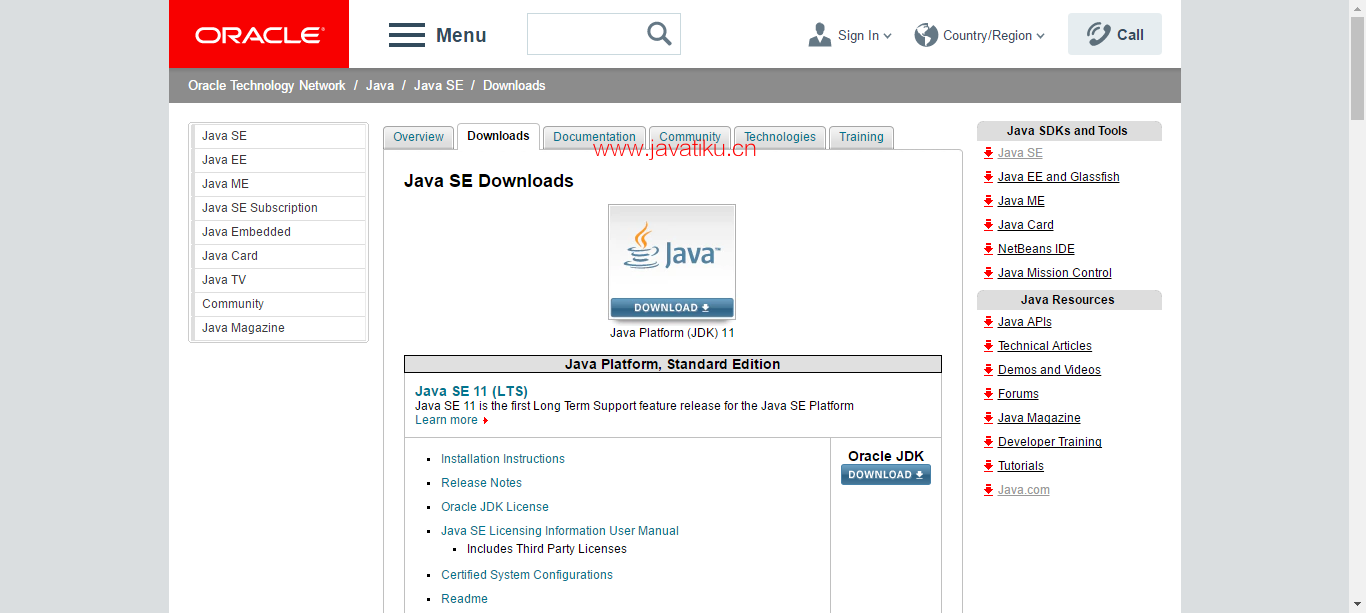
Task: Open Learn more red arrow link
Action: coord(486,421)
